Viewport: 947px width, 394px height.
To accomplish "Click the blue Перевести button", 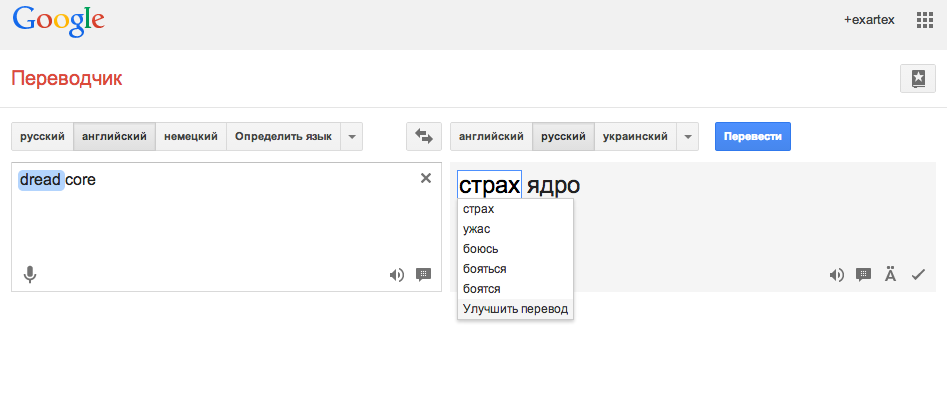I will 753,137.
